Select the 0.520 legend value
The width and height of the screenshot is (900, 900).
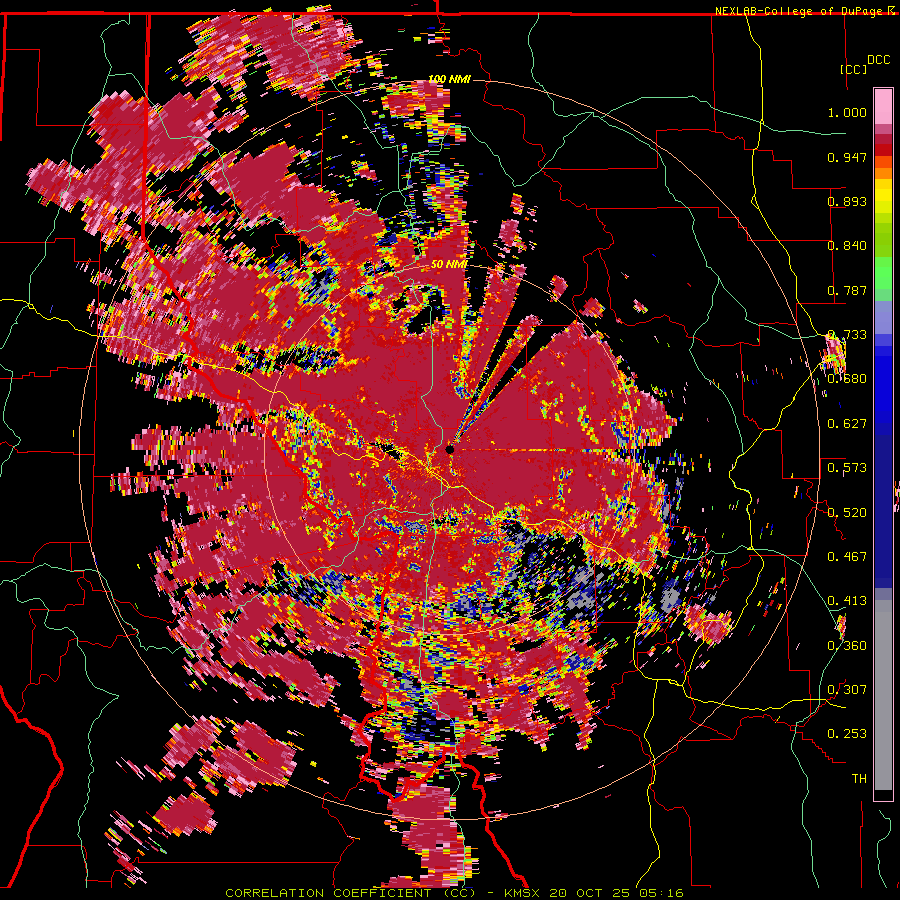tap(847, 513)
